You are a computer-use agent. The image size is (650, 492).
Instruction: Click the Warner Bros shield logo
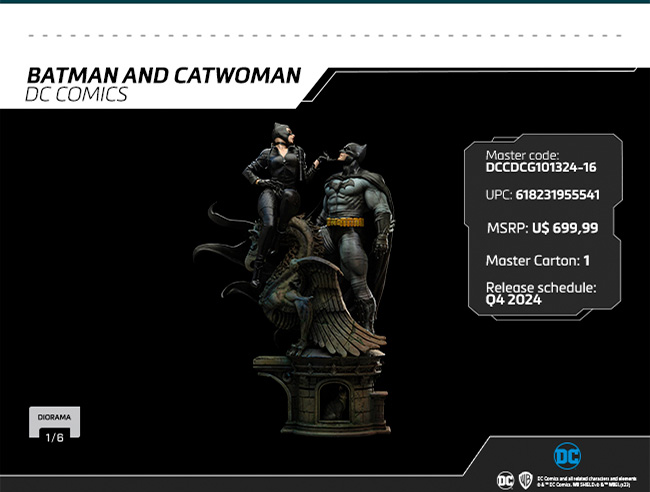[x=524, y=480]
